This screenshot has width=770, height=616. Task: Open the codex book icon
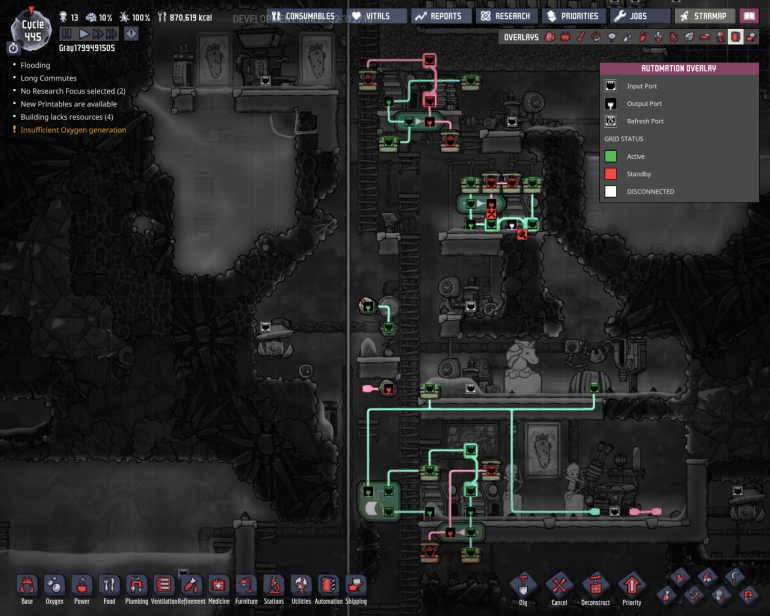click(x=749, y=16)
